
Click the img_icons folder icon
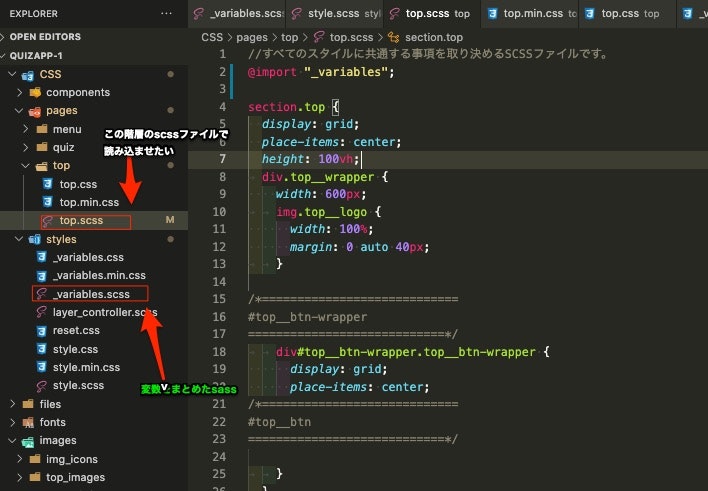35,459
